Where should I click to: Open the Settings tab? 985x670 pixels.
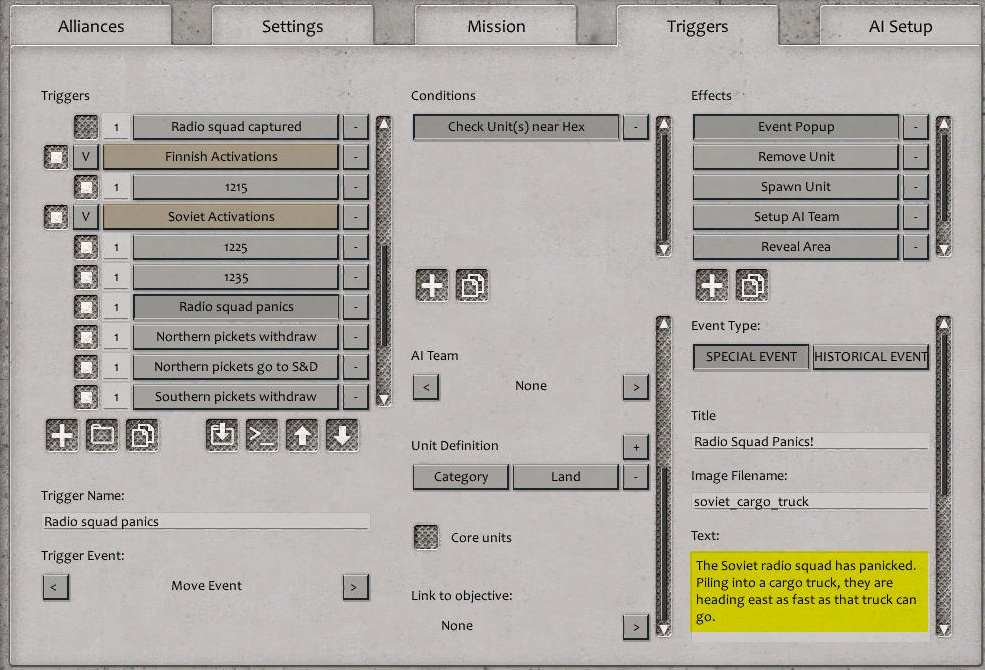[x=292, y=26]
